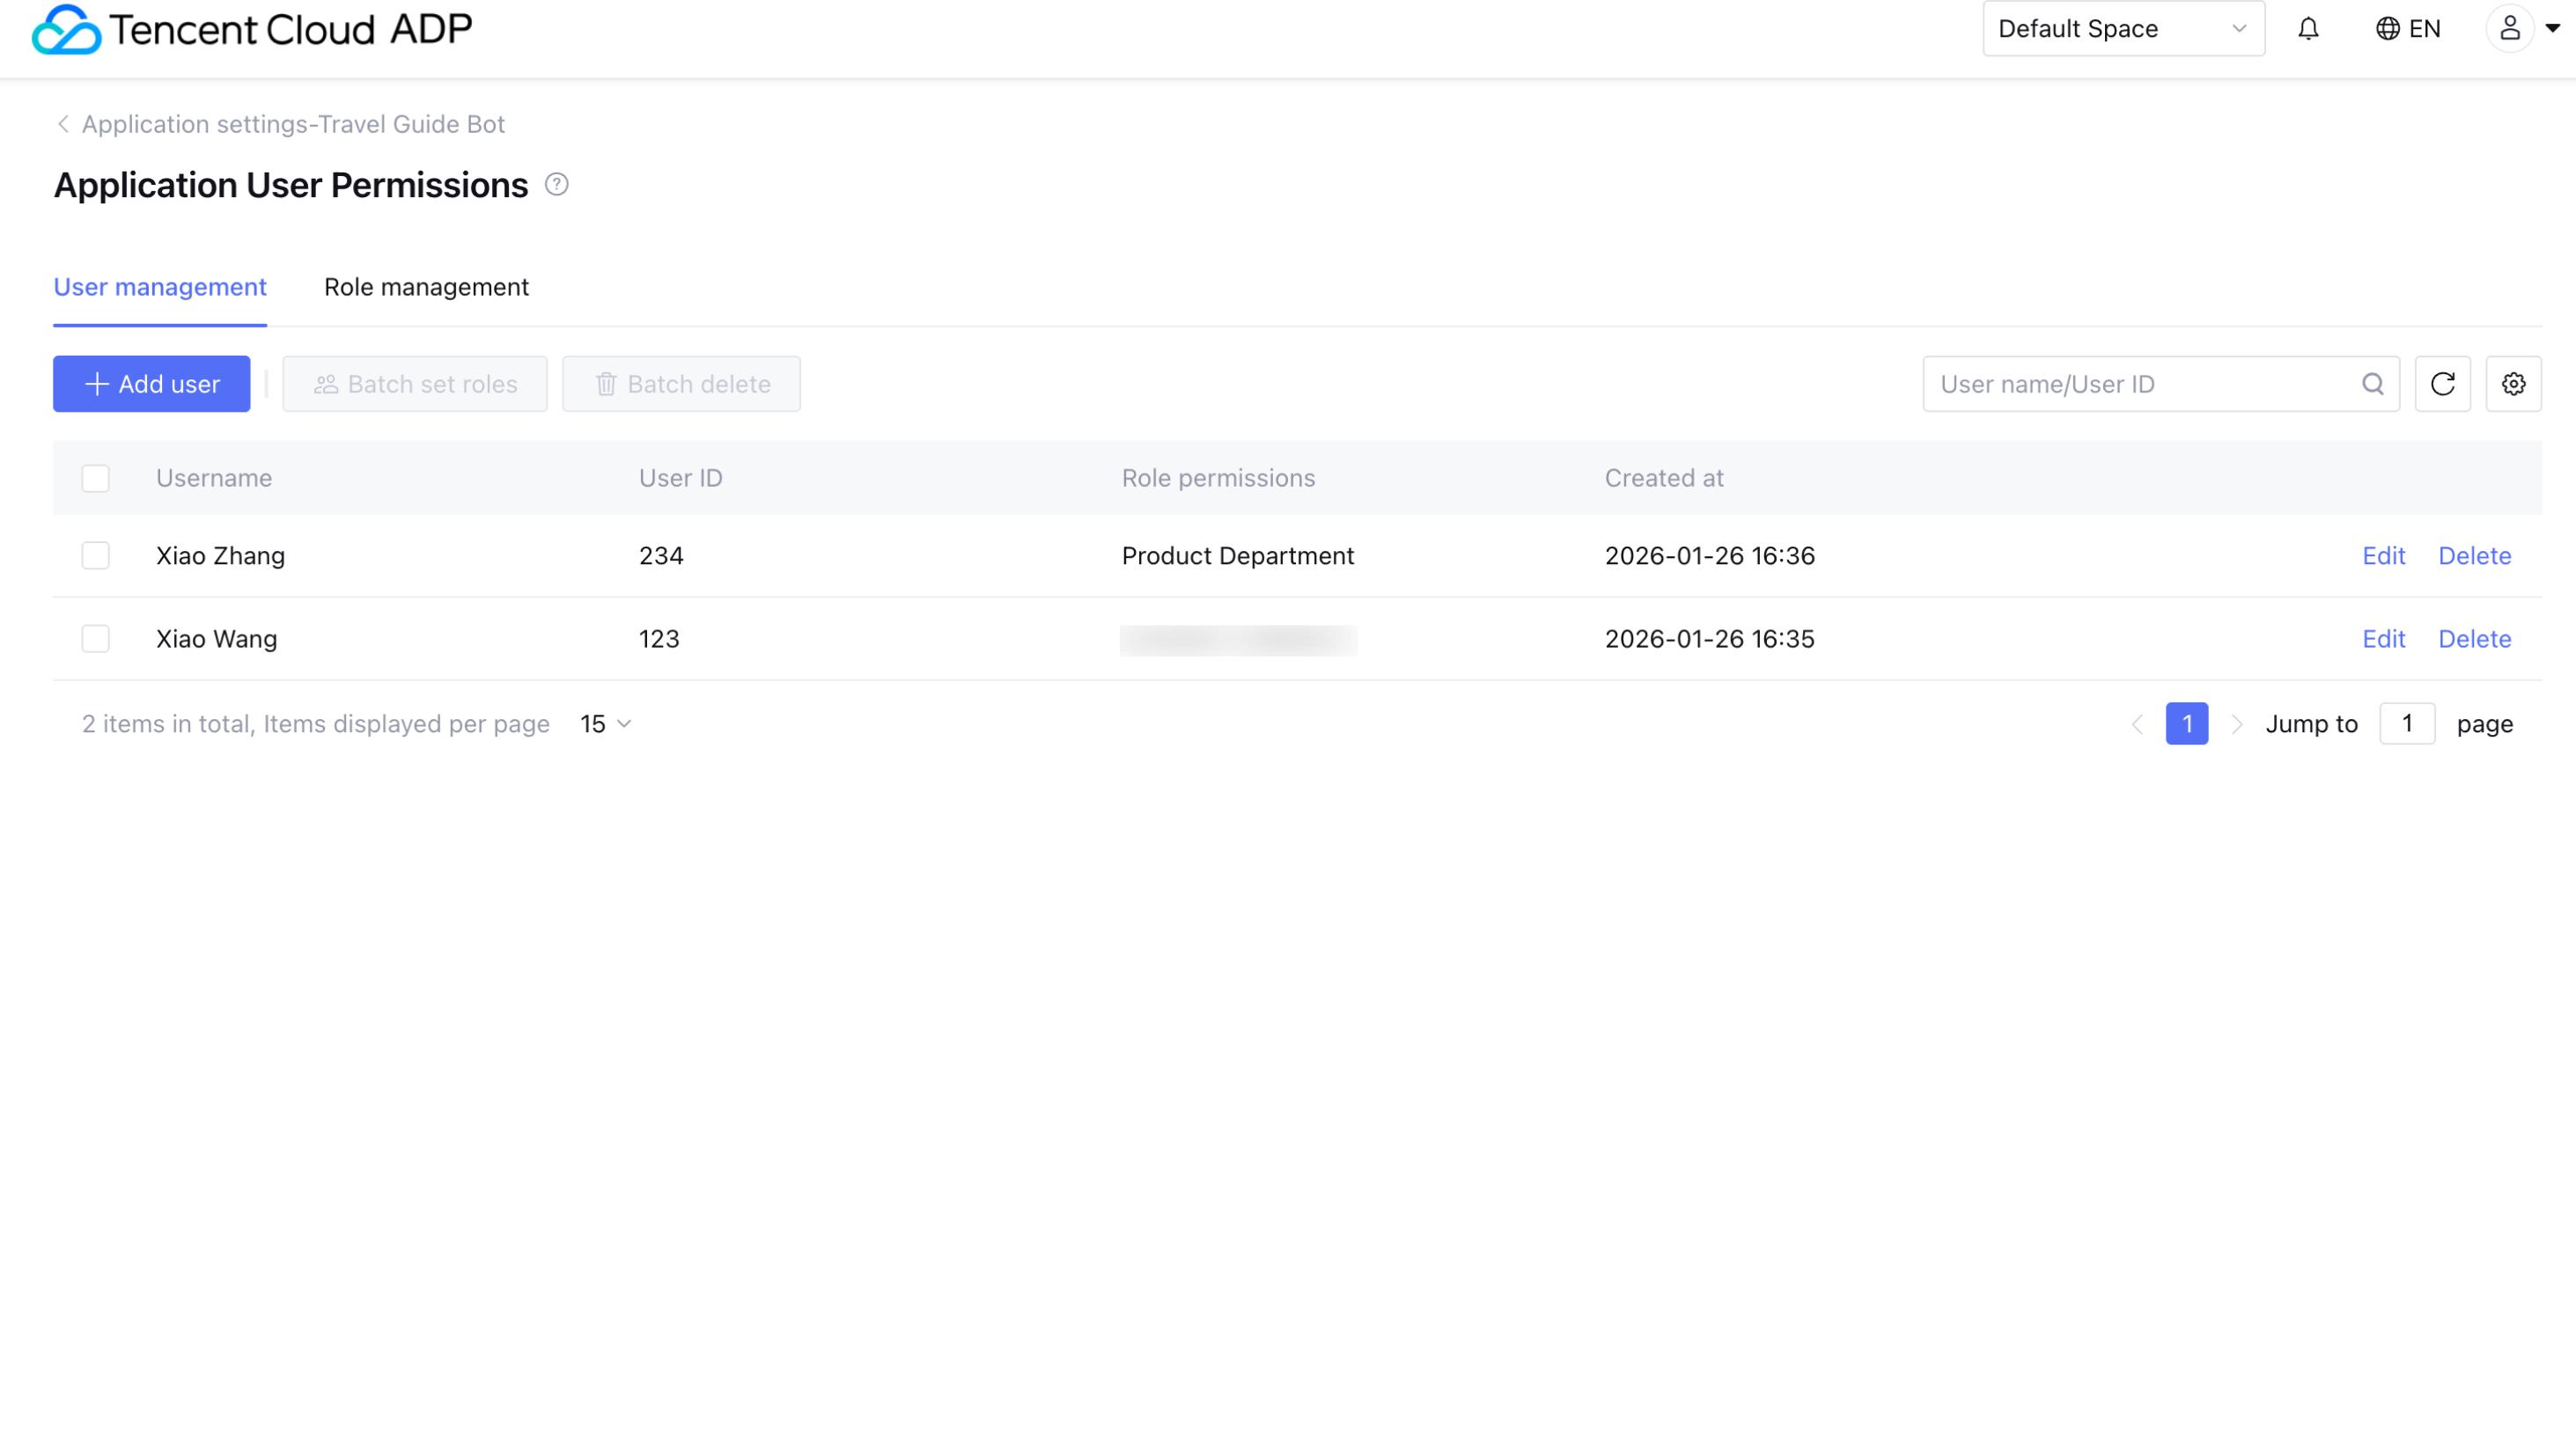The width and height of the screenshot is (2576, 1454).
Task: Expand the Default Space dropdown
Action: coord(2123,29)
